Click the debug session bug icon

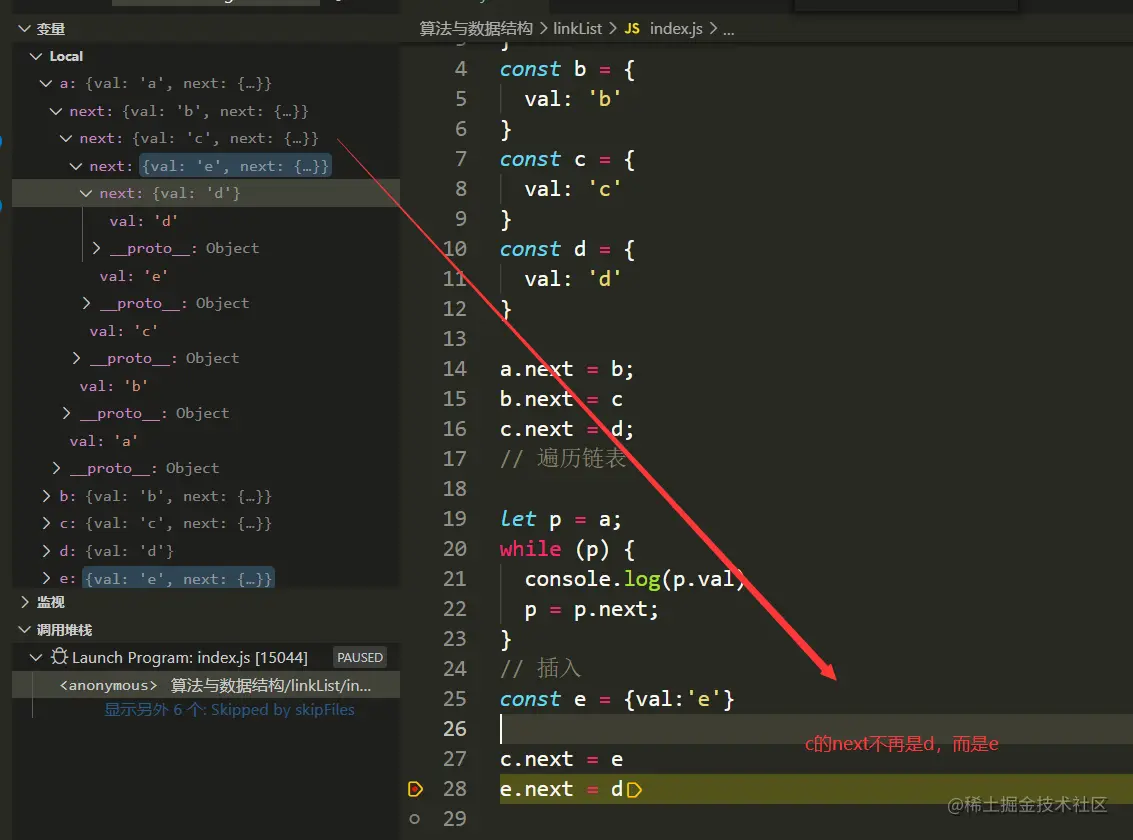click(59, 657)
